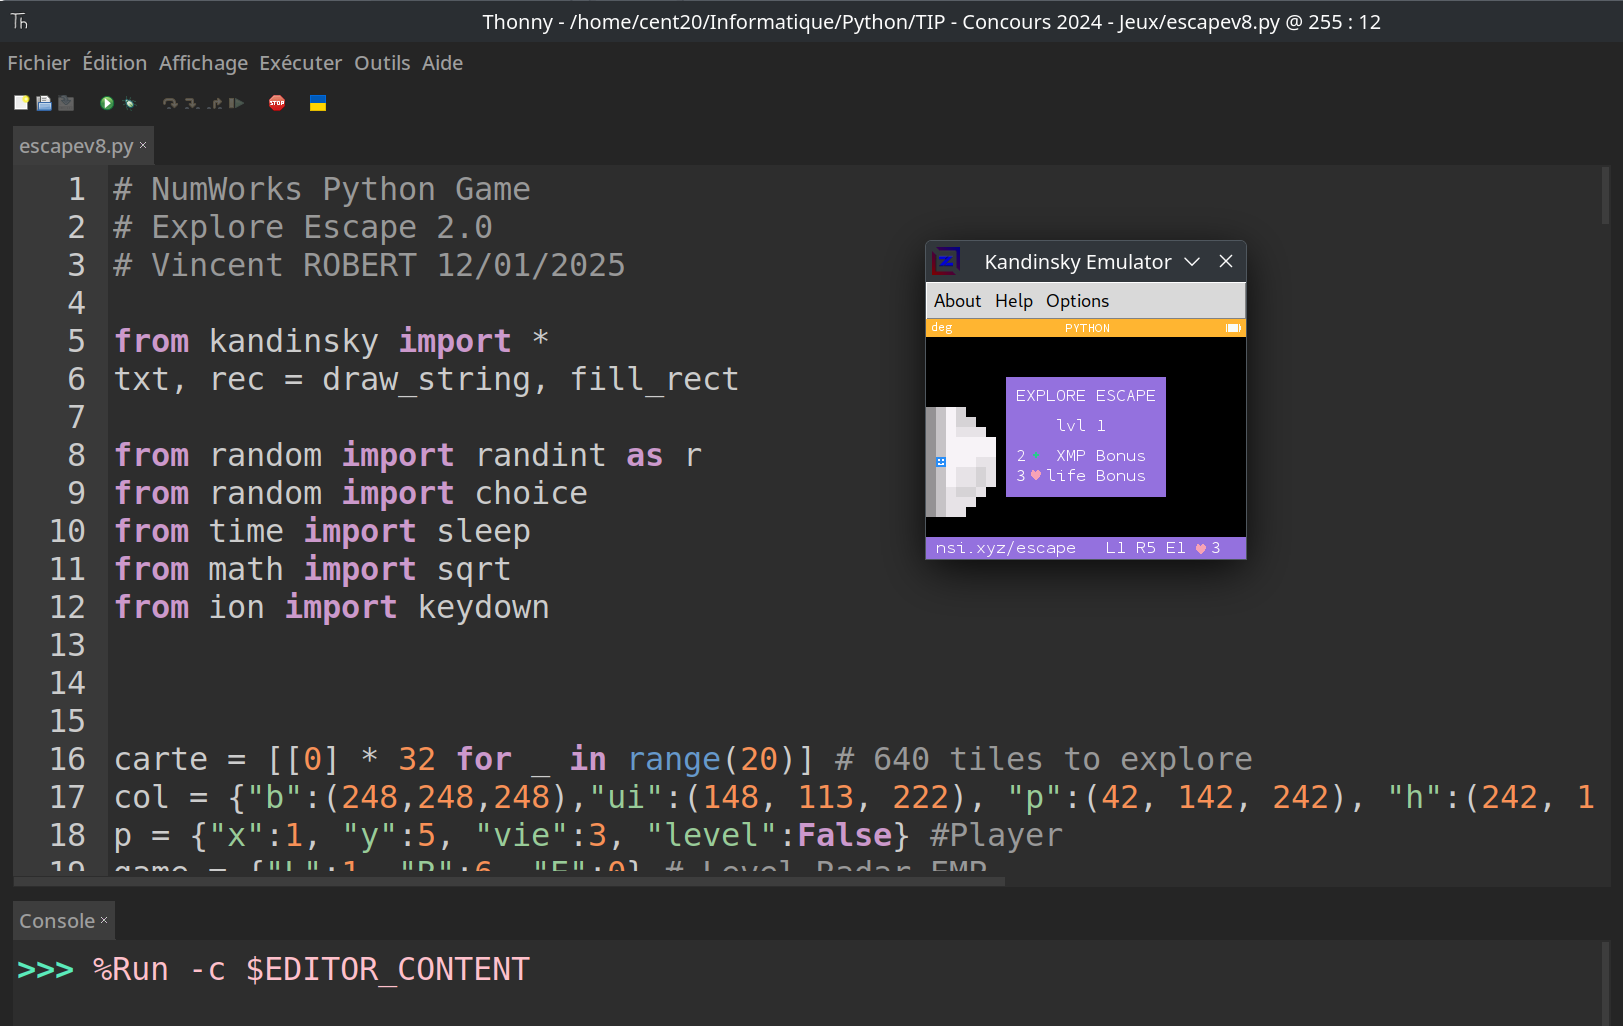Click the console vertical scrollbar
The image size is (1623, 1026).
1604,982
